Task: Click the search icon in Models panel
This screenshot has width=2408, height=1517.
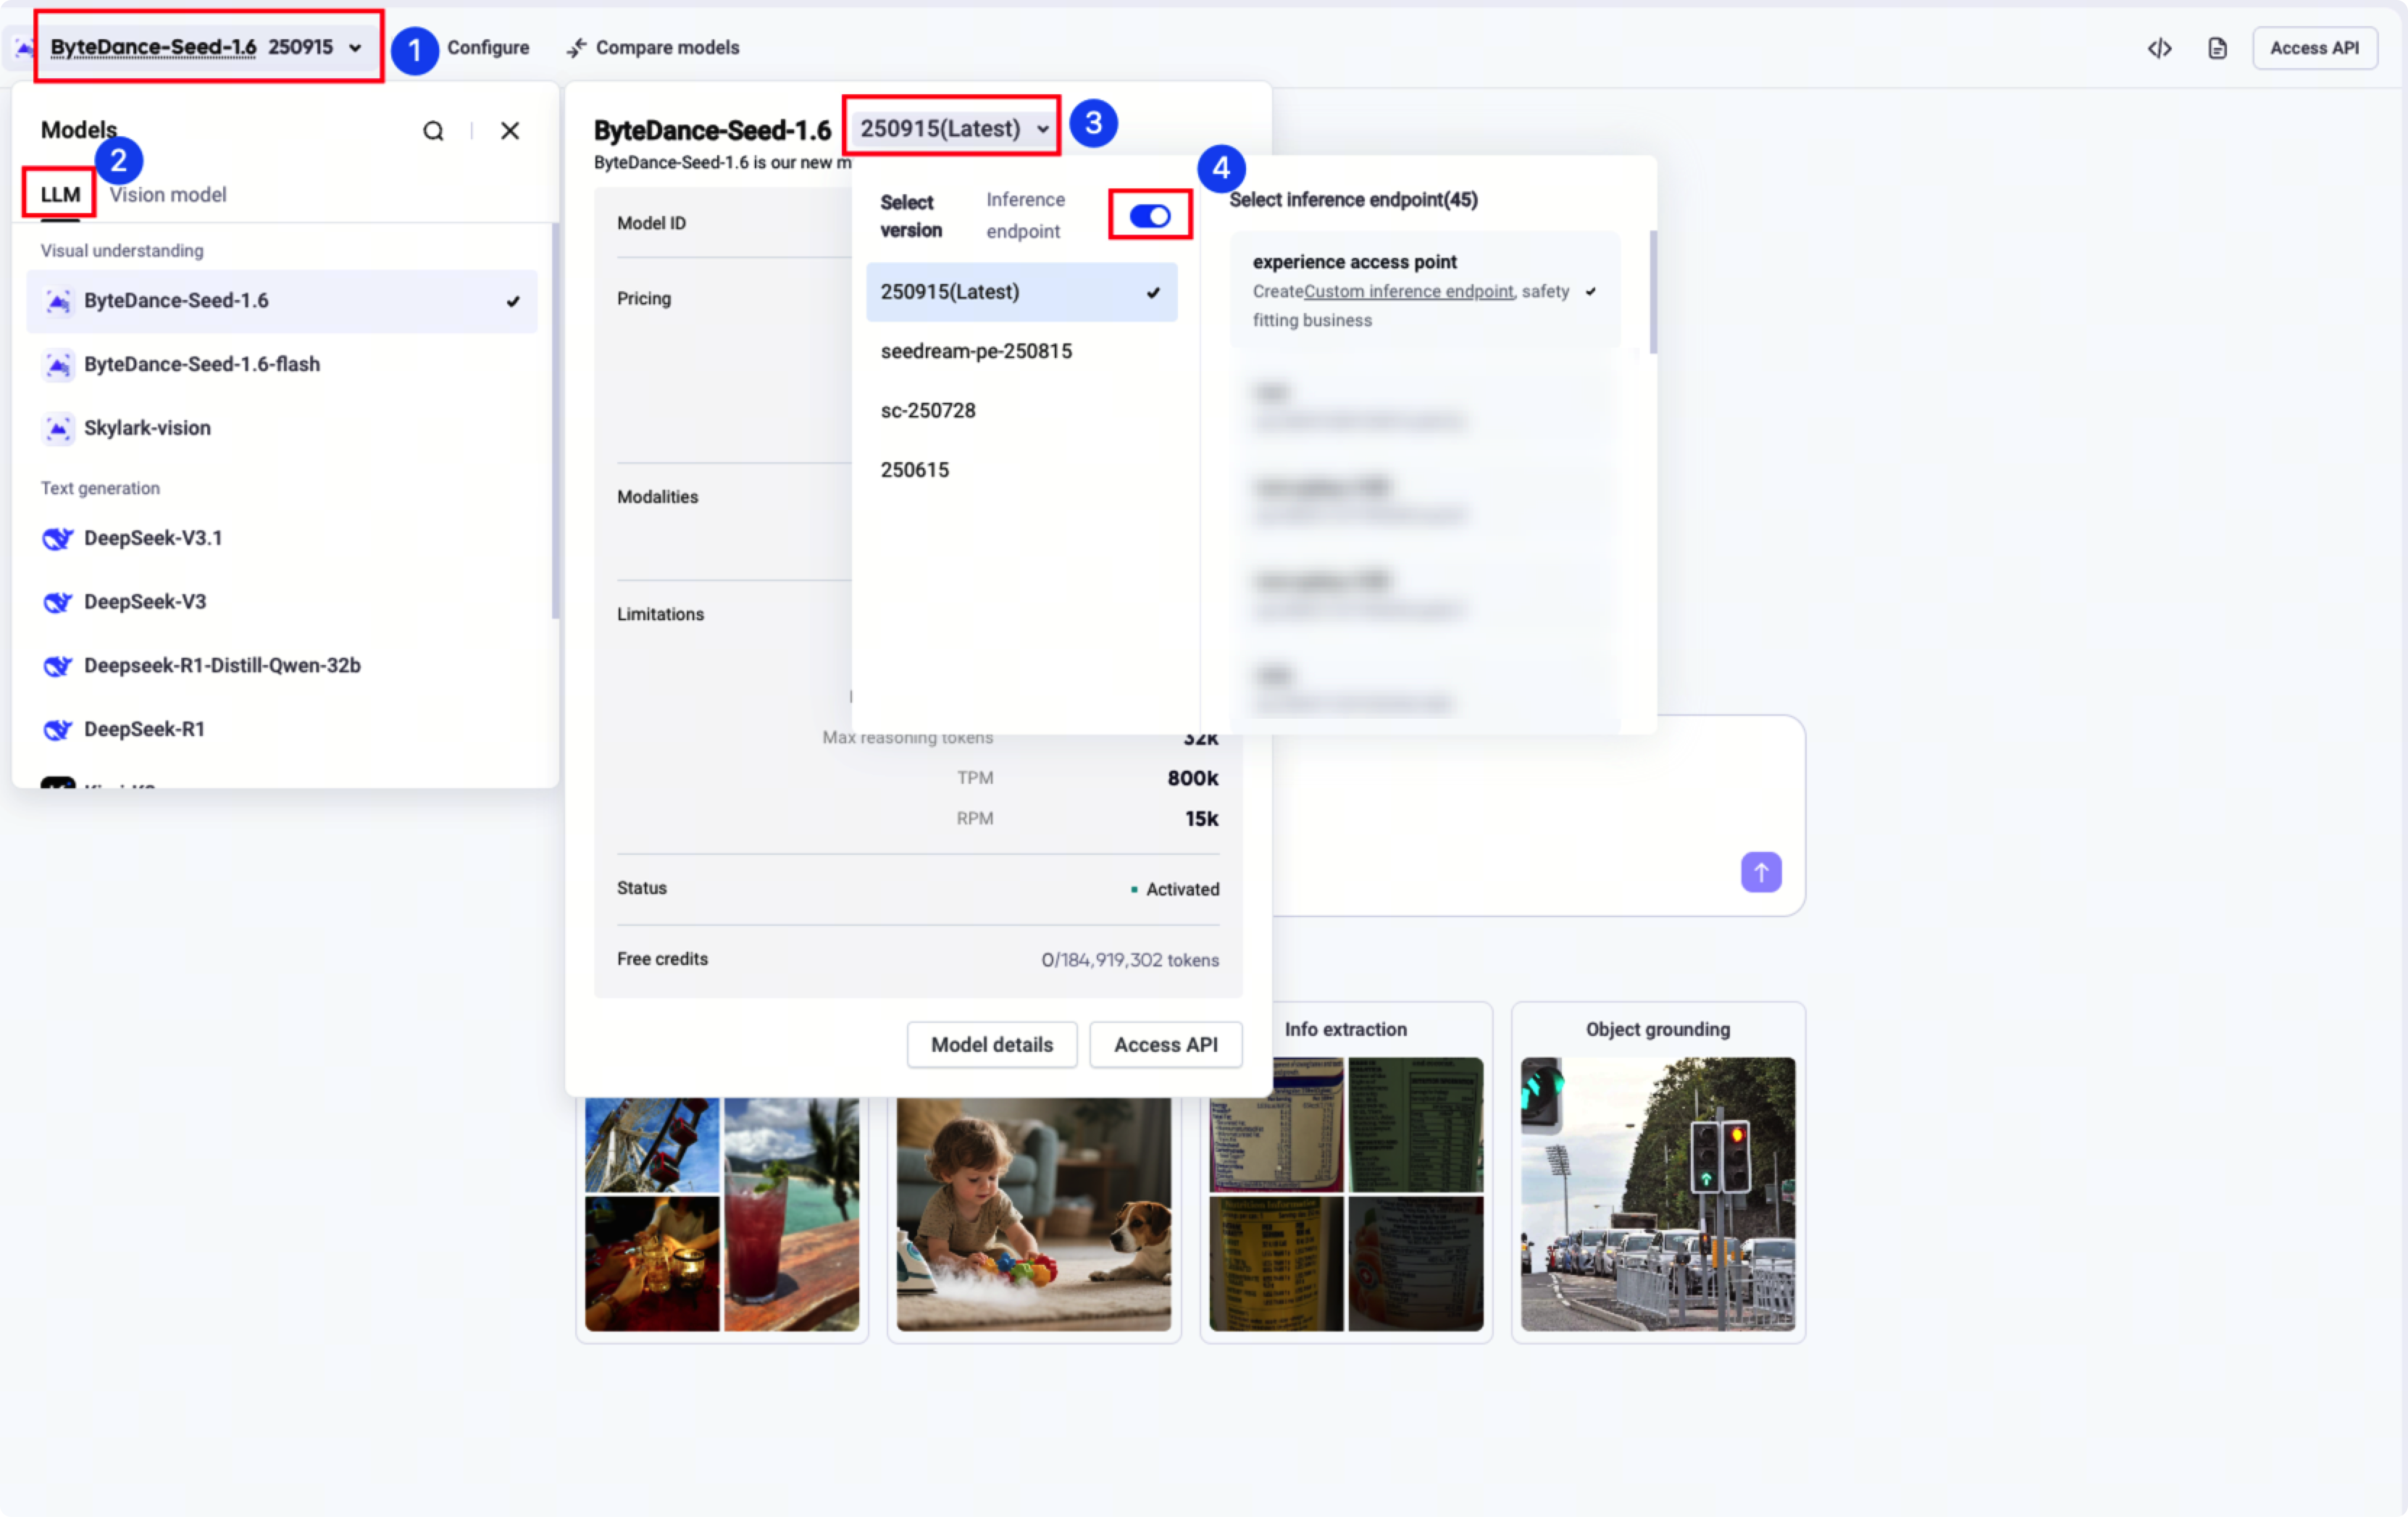Action: 433,131
